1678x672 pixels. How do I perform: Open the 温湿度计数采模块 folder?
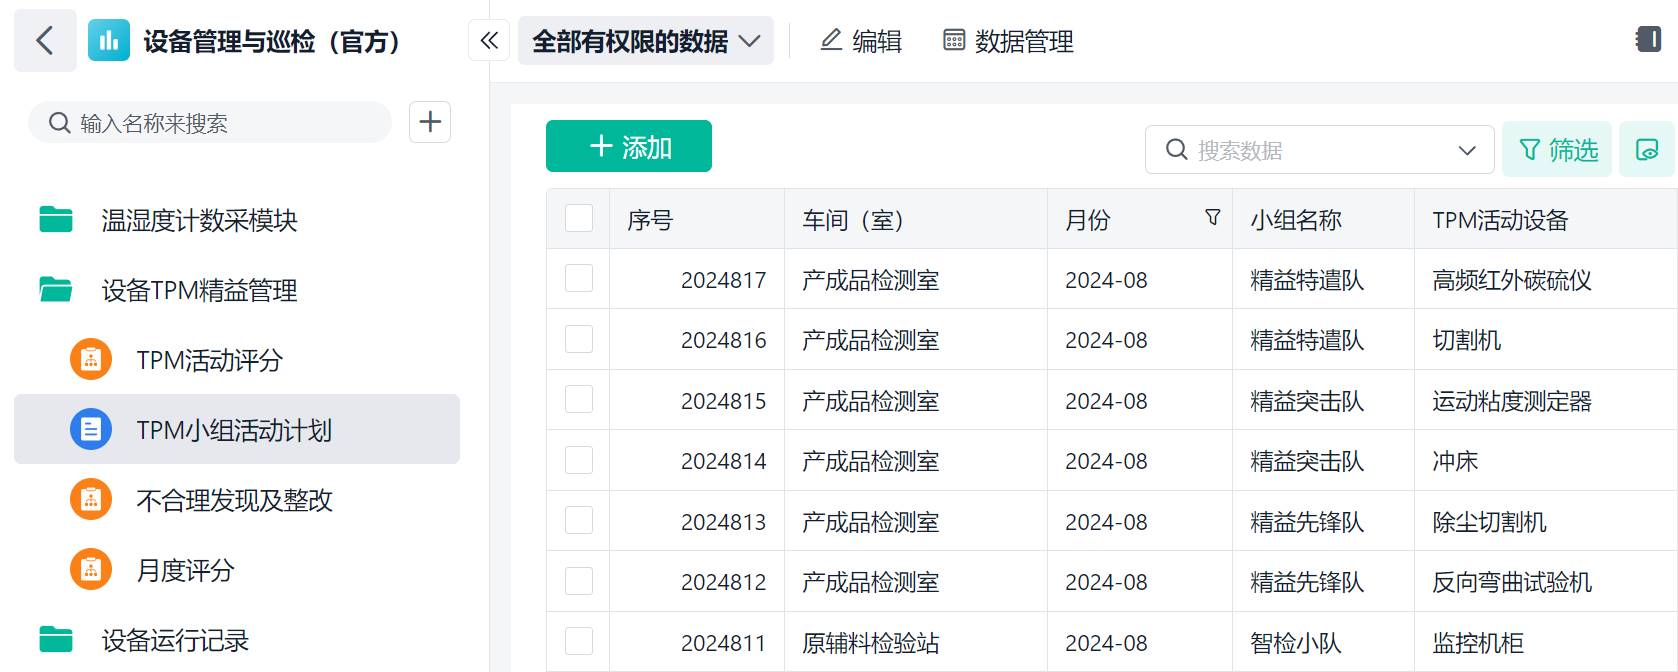point(199,220)
